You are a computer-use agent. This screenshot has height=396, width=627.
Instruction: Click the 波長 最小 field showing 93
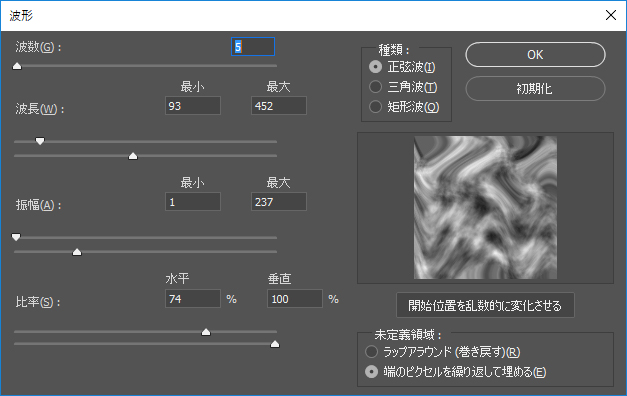click(x=193, y=106)
